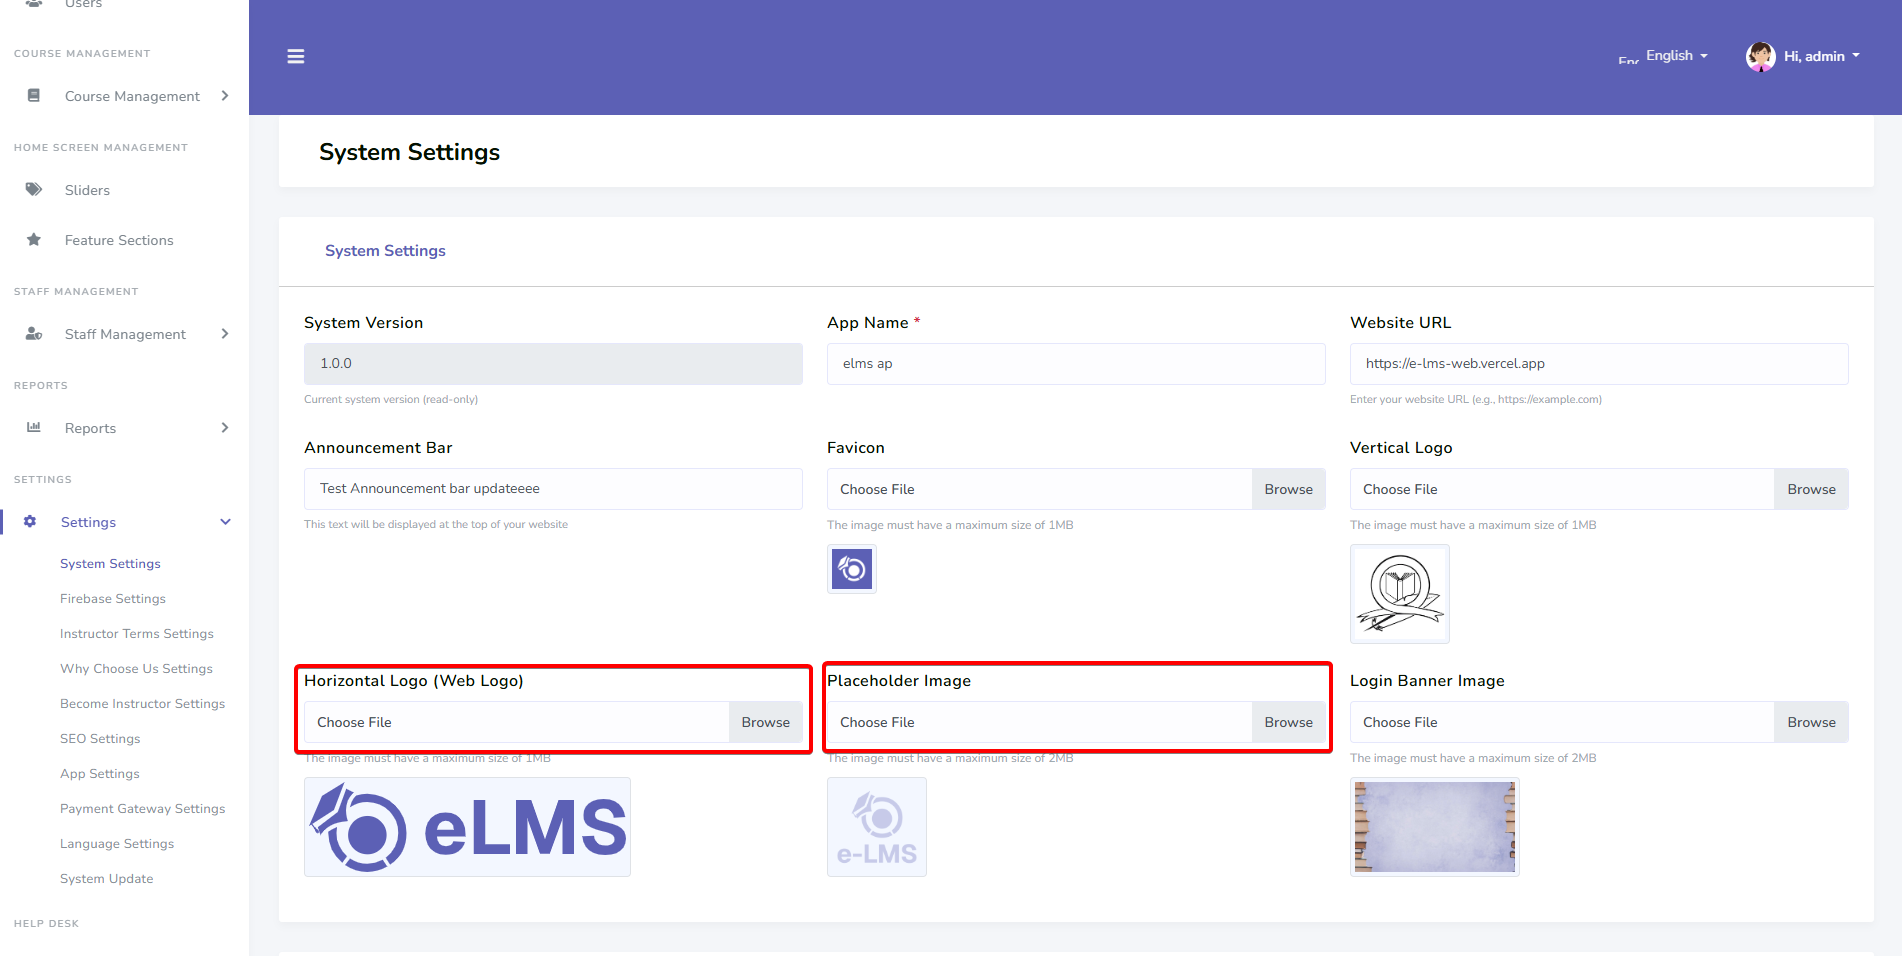Select Language Settings in sidebar

[117, 844]
